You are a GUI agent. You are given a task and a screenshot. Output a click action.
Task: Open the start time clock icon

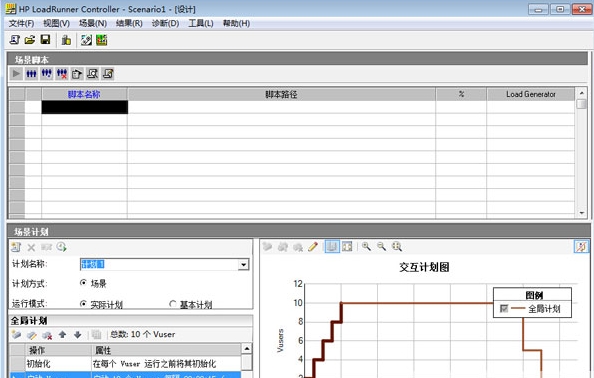(61, 247)
